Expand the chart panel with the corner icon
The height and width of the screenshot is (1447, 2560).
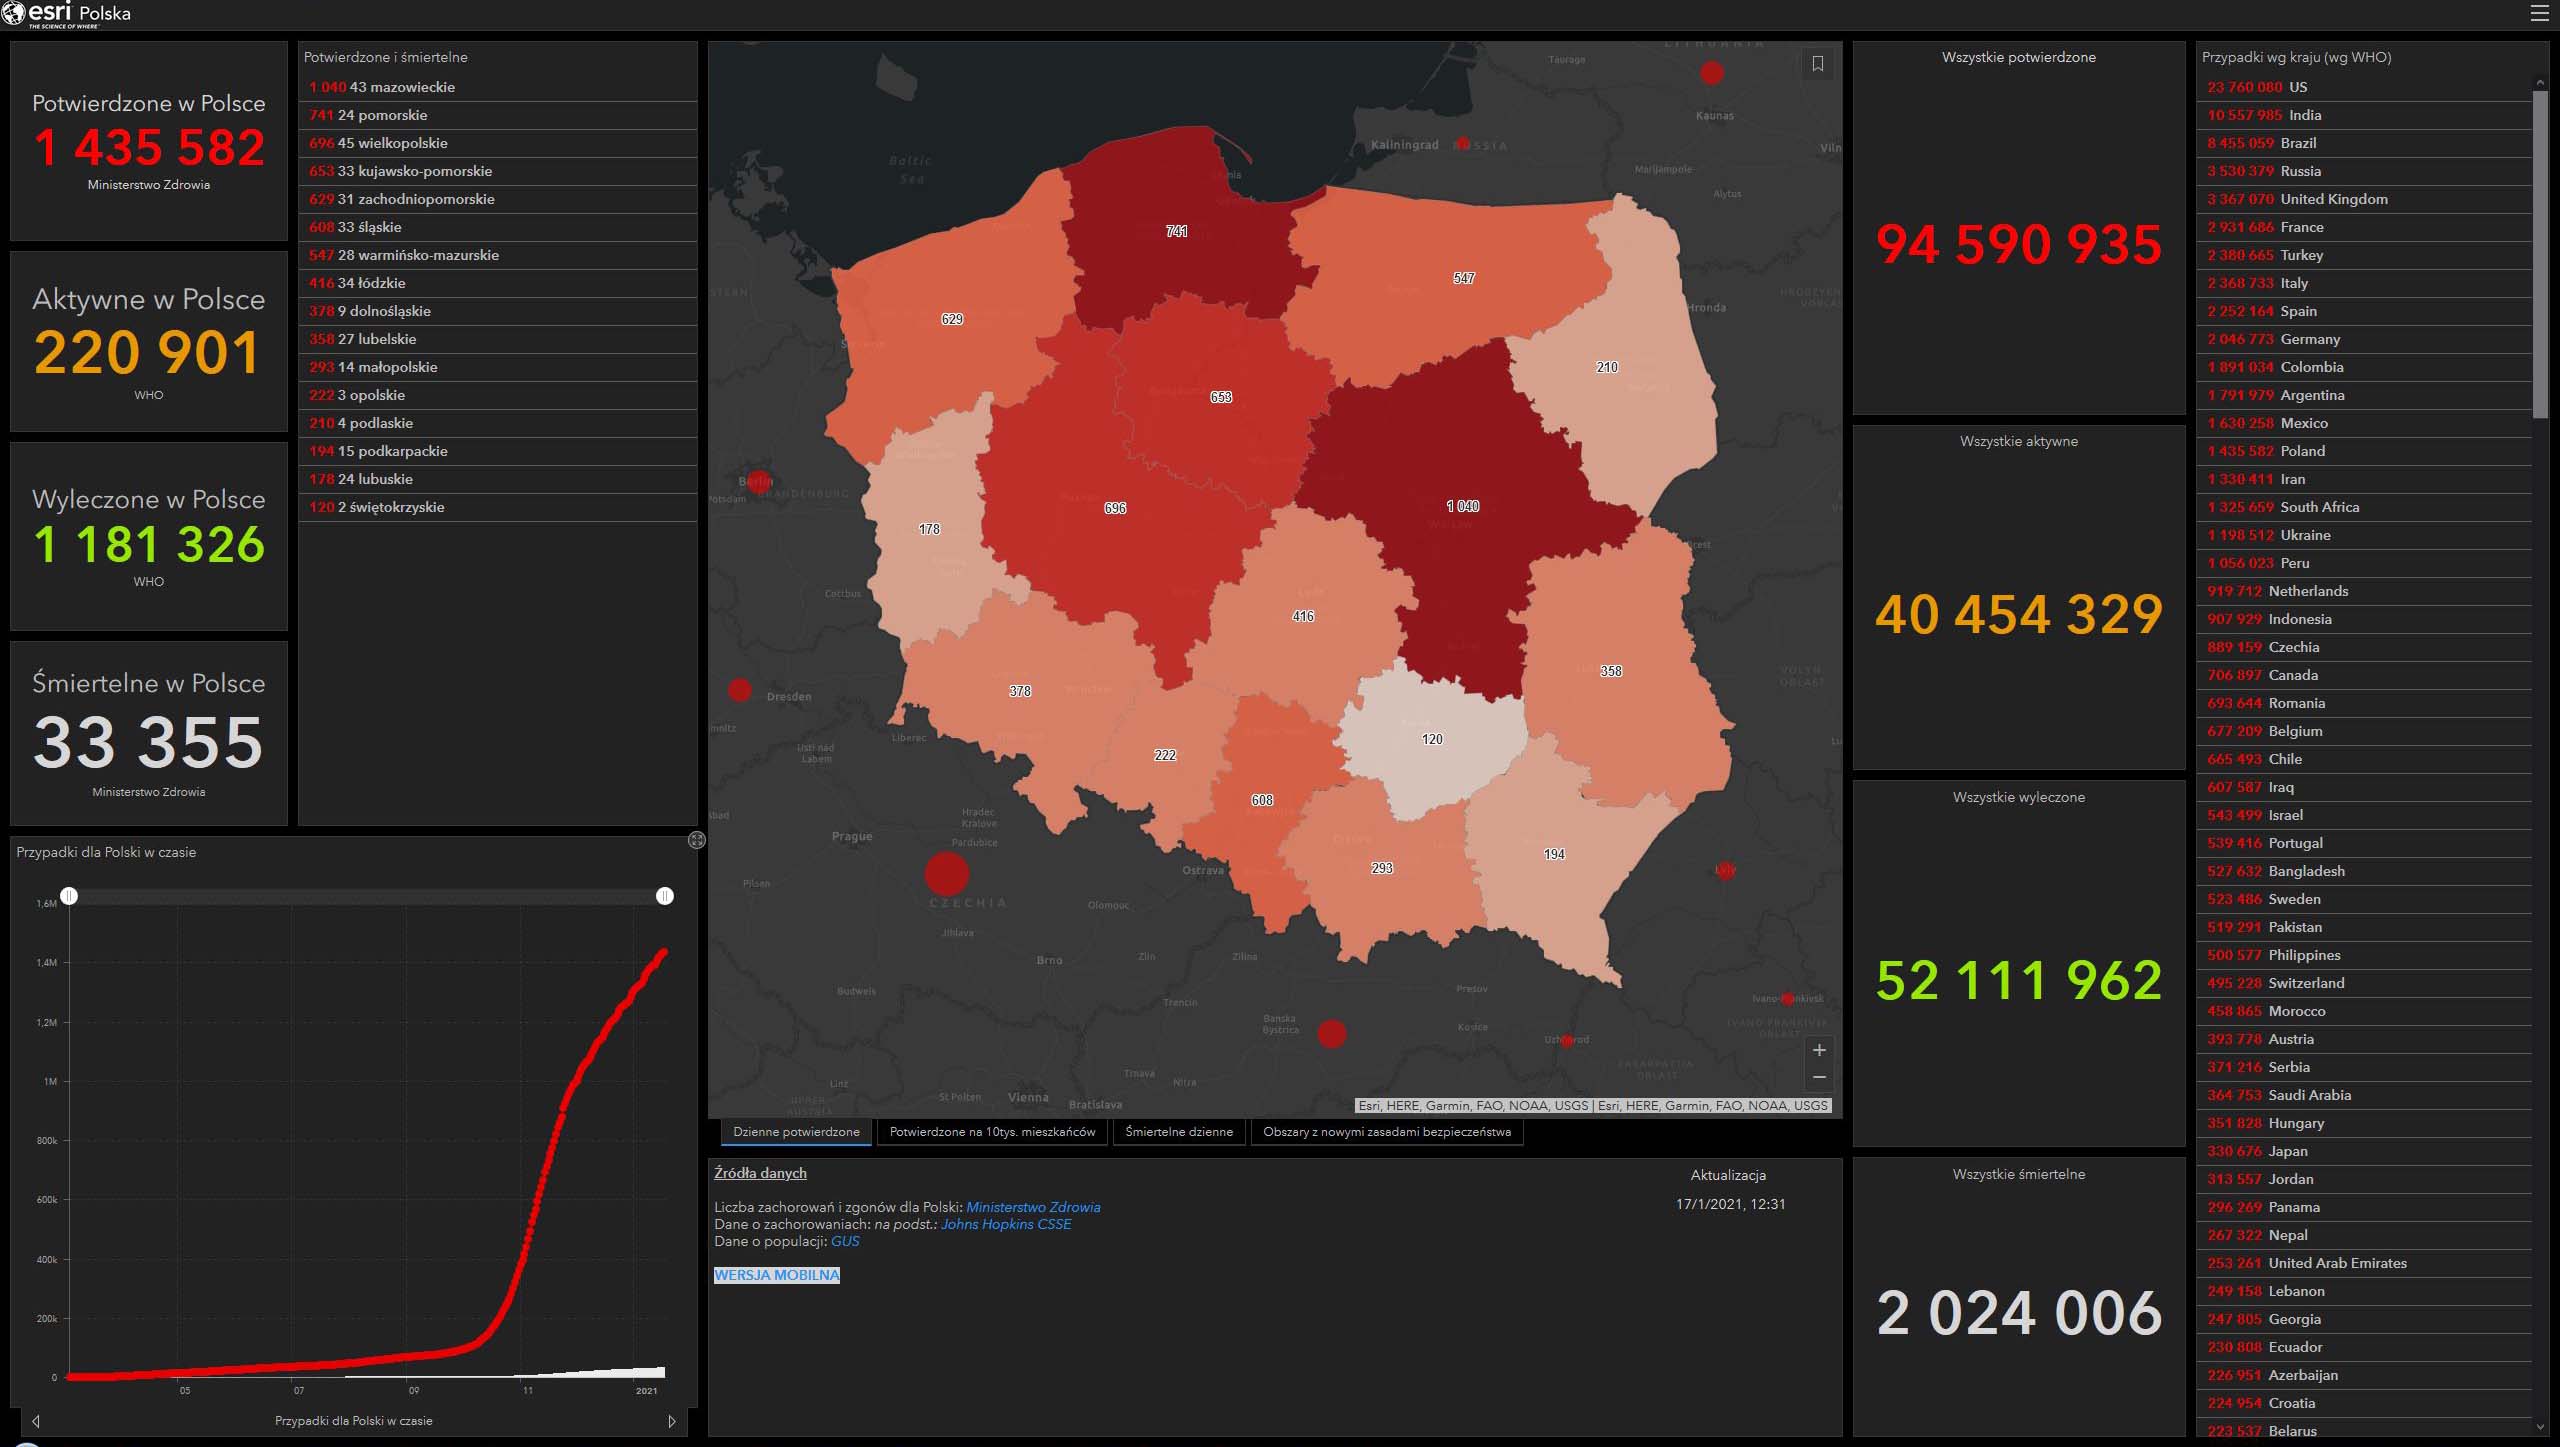coord(697,840)
